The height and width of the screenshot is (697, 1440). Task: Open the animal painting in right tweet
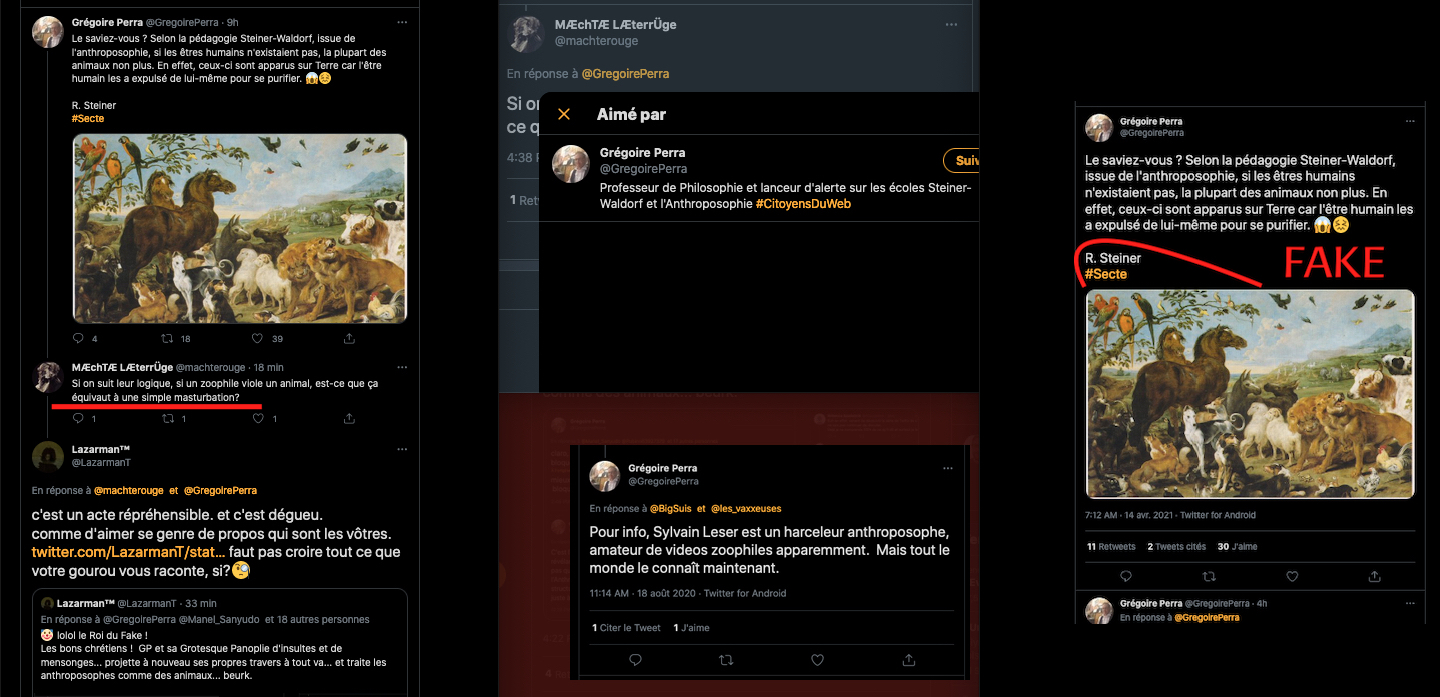[x=1250, y=393]
